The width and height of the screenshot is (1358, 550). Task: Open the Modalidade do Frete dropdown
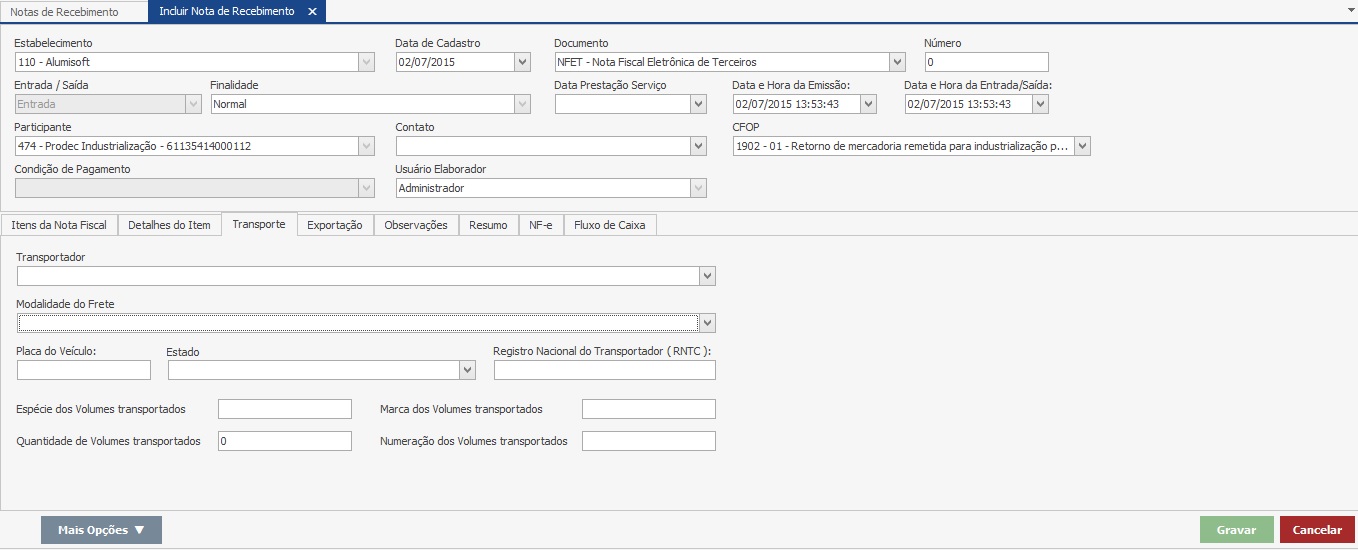tap(707, 322)
